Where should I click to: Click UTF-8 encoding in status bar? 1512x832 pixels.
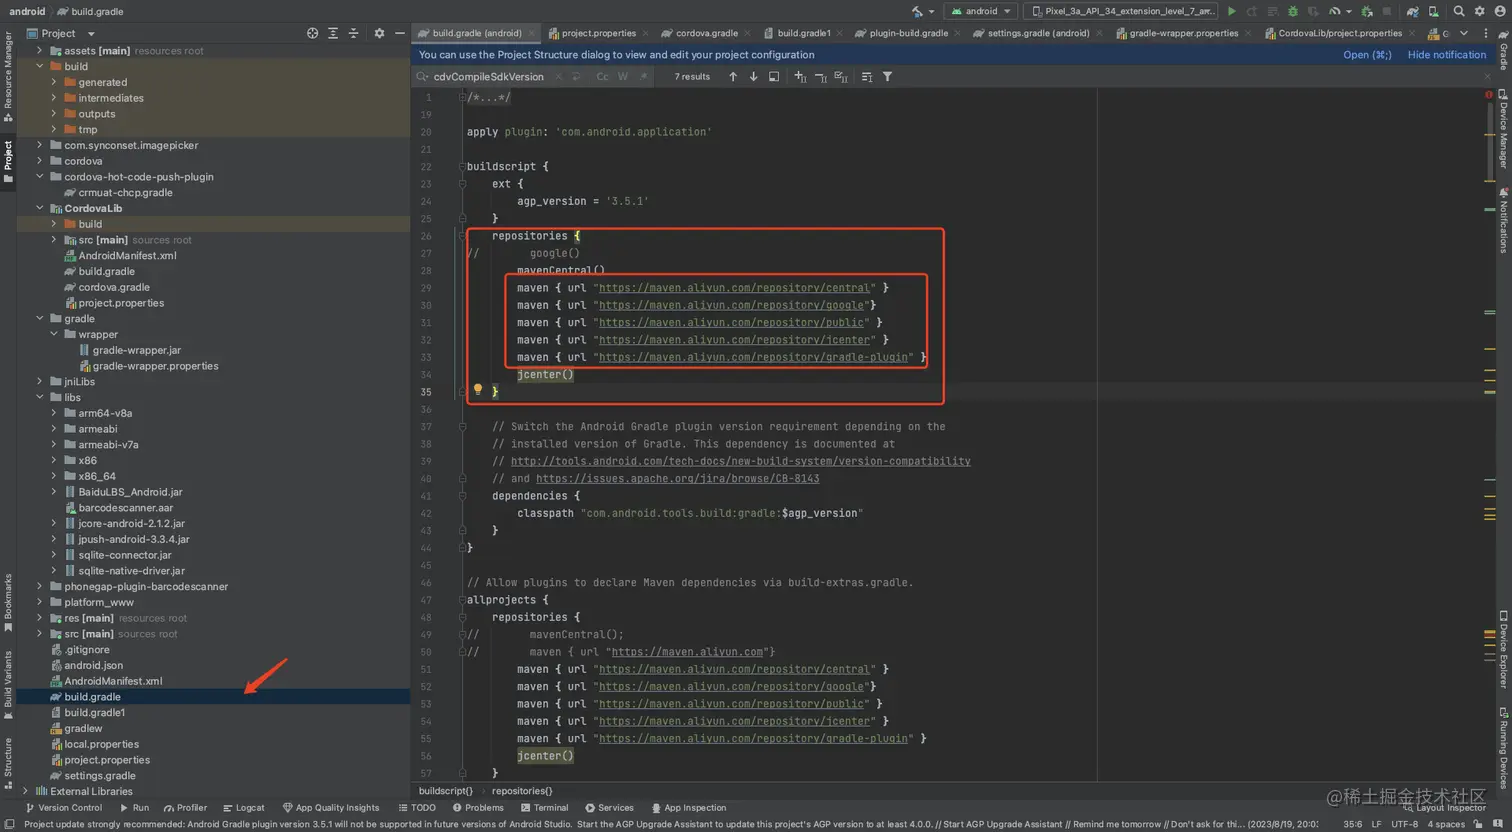pyautogui.click(x=1404, y=824)
